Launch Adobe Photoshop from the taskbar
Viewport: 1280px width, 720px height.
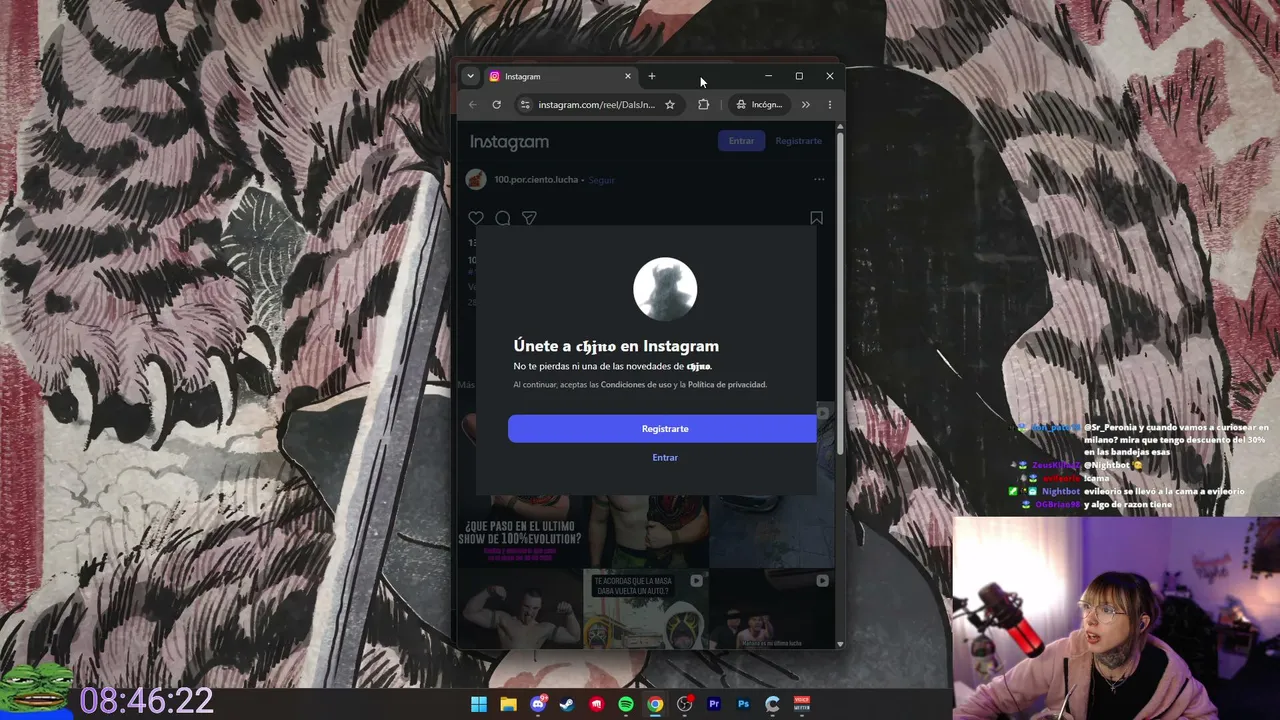coord(743,704)
